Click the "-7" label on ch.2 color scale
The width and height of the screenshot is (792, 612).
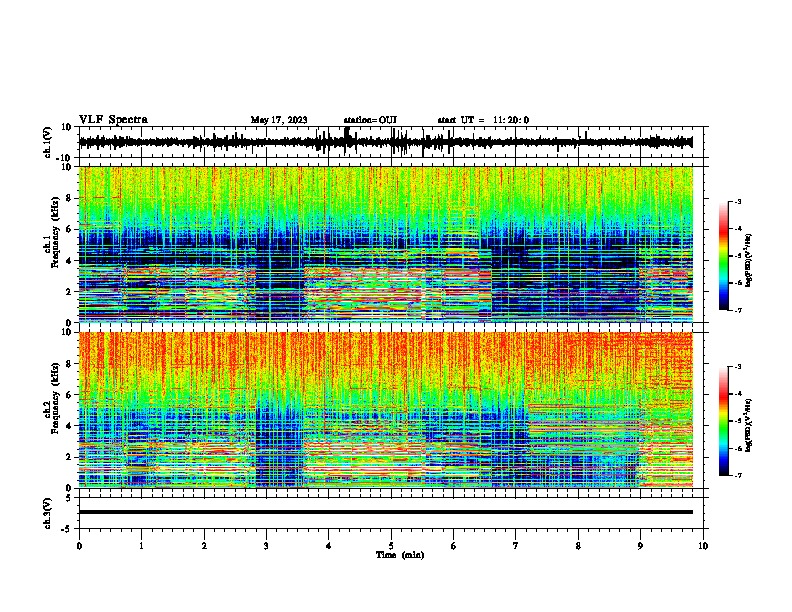coord(738,475)
